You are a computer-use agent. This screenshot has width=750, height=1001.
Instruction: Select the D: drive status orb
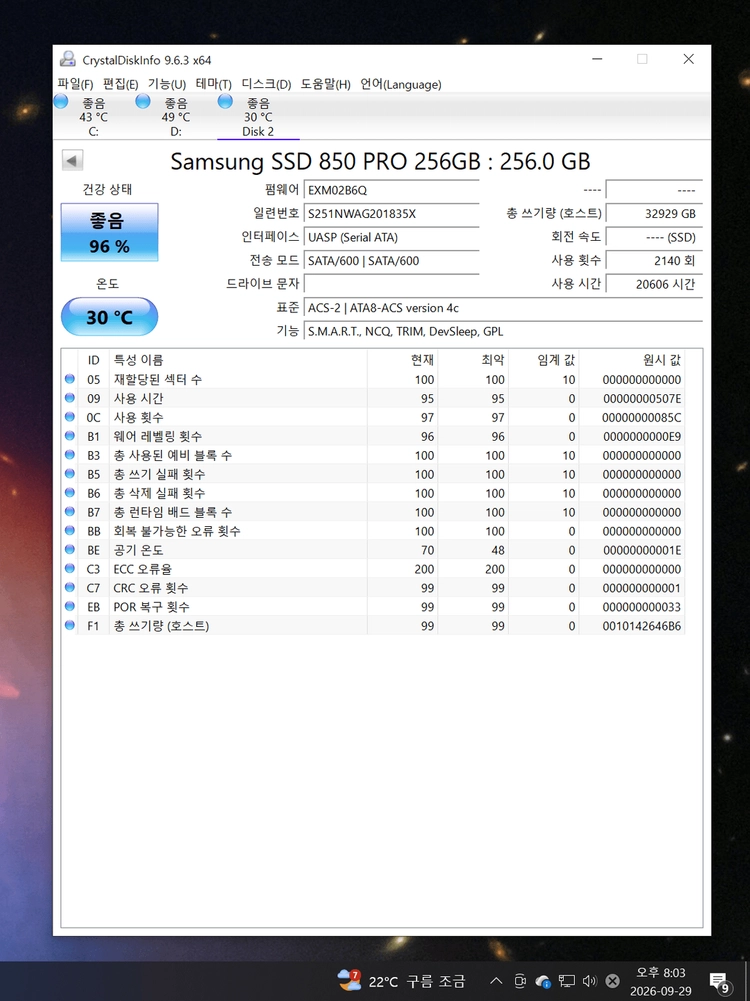(x=143, y=101)
